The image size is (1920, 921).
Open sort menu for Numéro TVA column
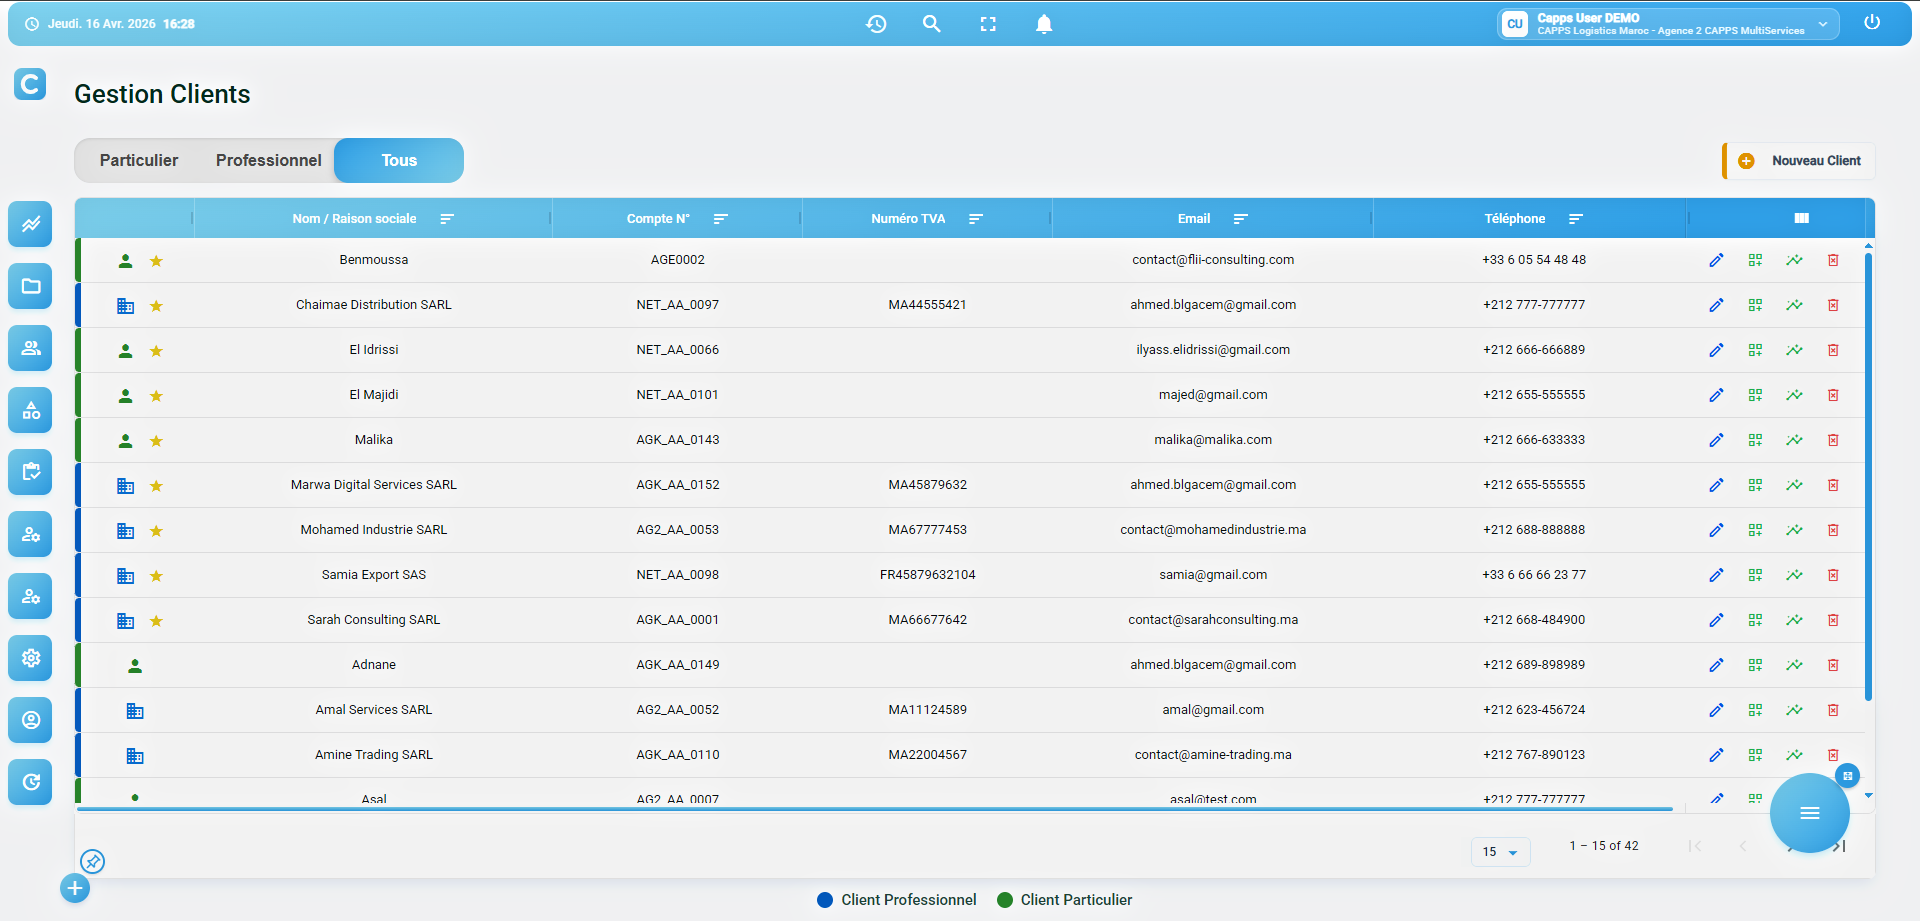976,219
